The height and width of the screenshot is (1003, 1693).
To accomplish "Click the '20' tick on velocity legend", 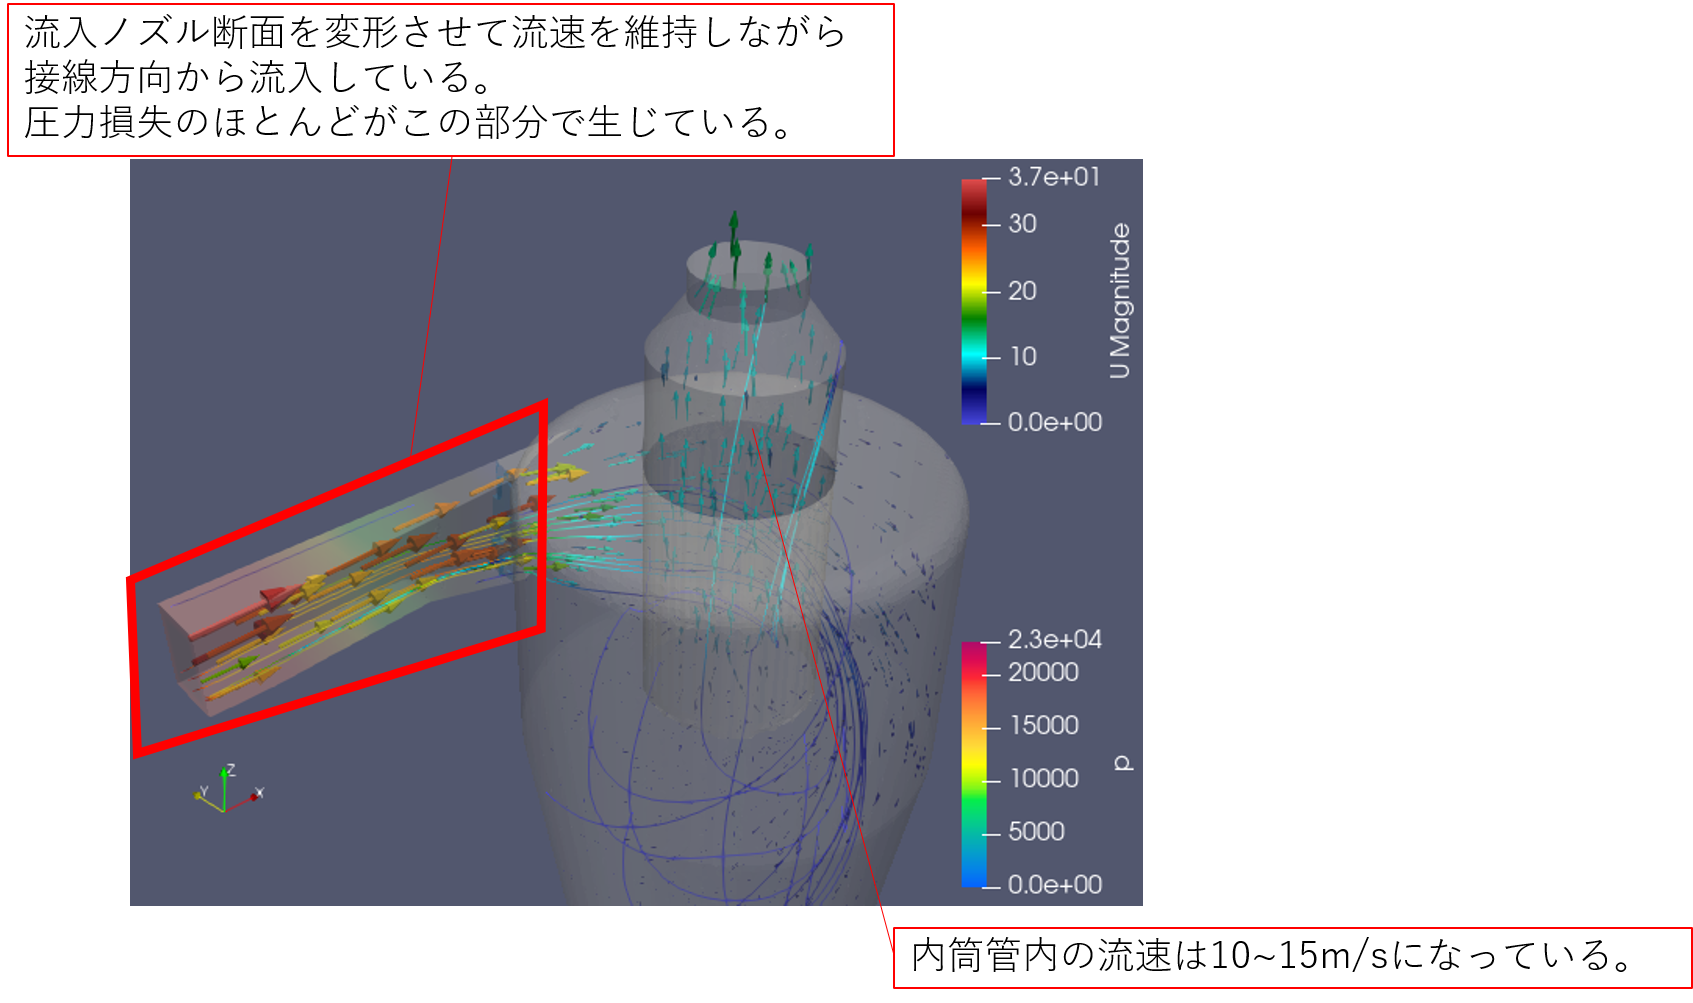I will [1022, 291].
